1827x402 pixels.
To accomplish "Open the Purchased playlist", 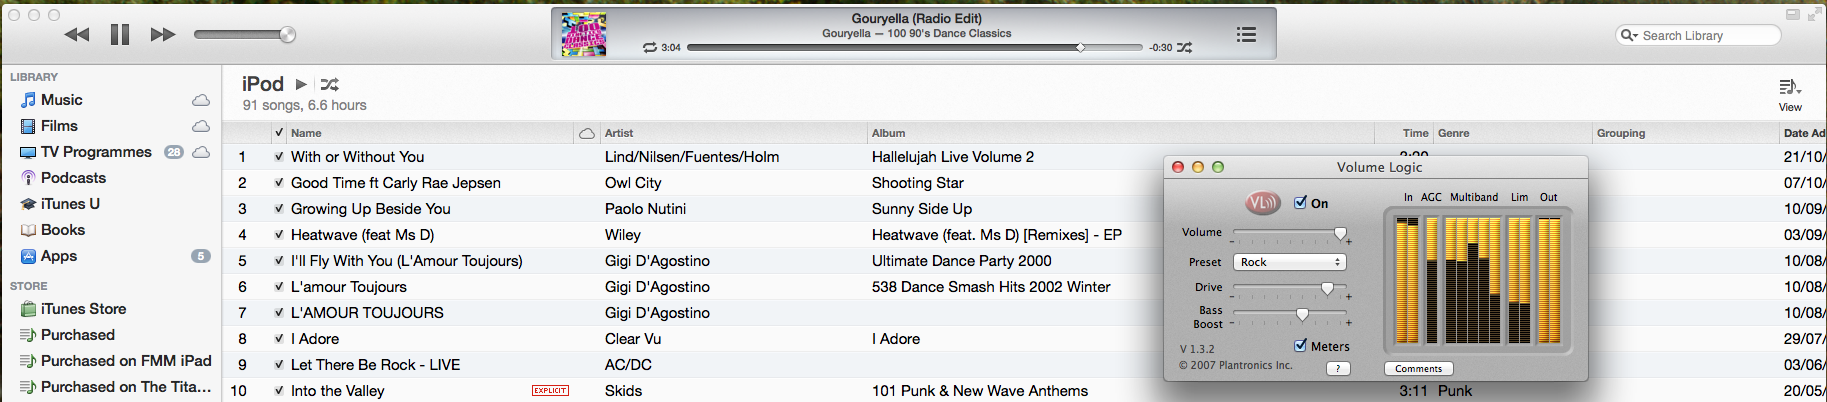I will (x=78, y=335).
